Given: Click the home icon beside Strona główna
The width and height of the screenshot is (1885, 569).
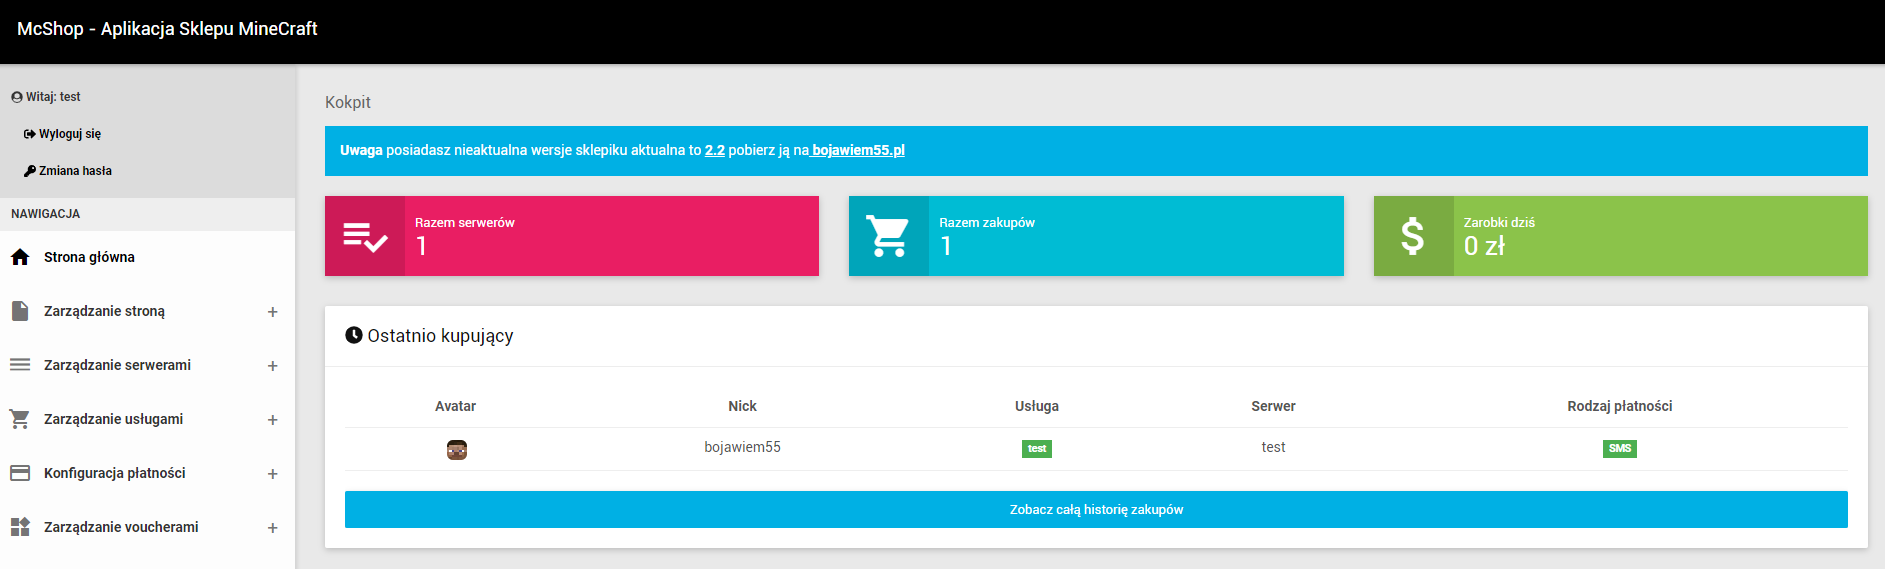Looking at the screenshot, I should (x=20, y=257).
